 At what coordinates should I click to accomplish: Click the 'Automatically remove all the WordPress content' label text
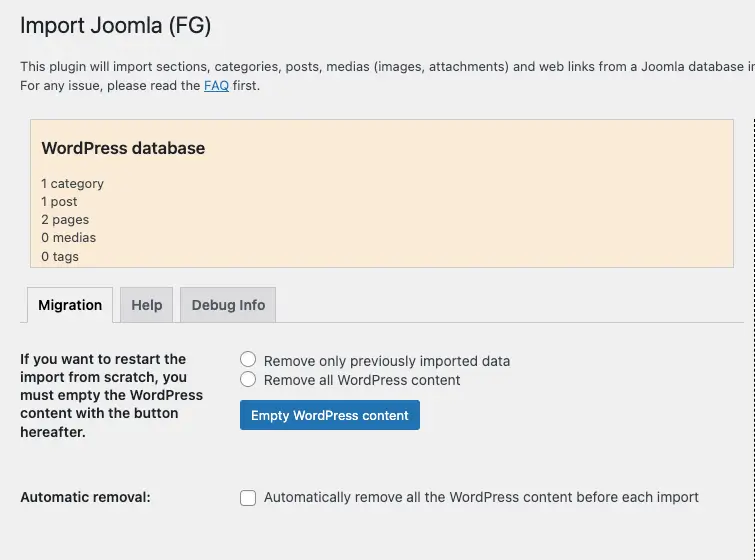point(481,497)
